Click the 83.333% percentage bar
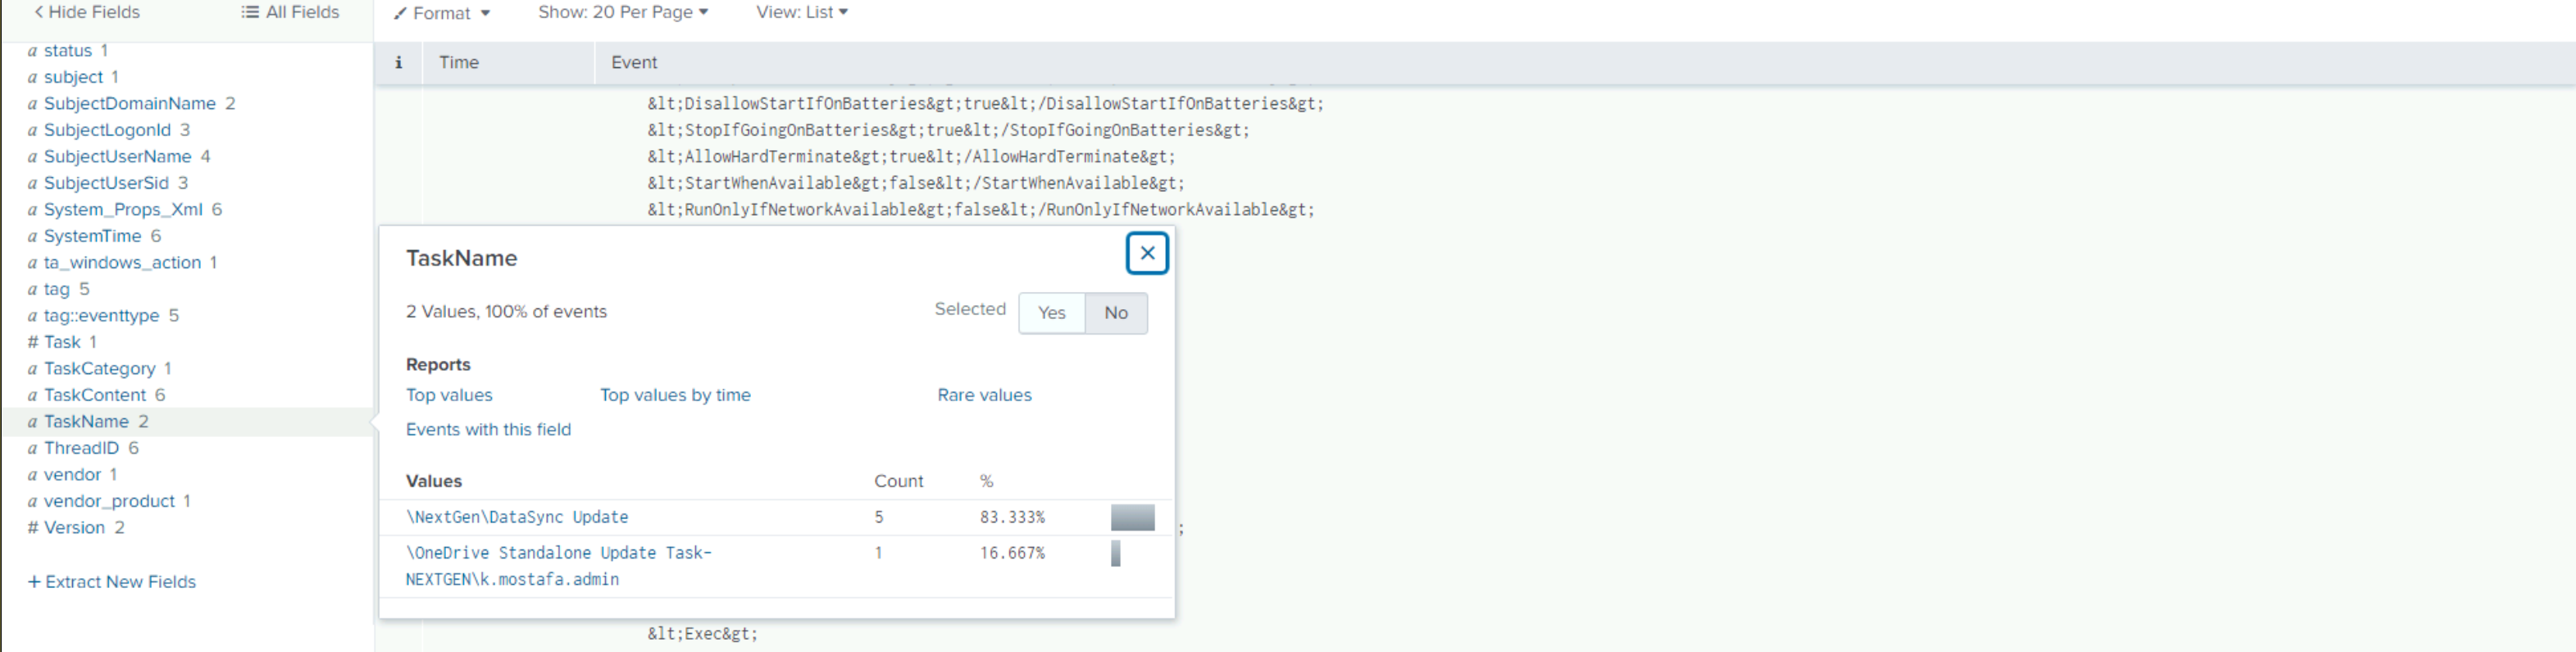The image size is (2576, 652). coord(1132,517)
